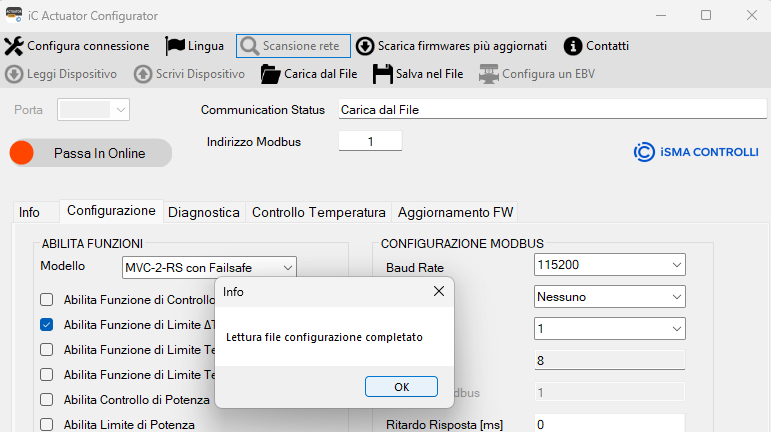Click the Carica dal File folder icon
The width and height of the screenshot is (771, 432).
tap(270, 74)
